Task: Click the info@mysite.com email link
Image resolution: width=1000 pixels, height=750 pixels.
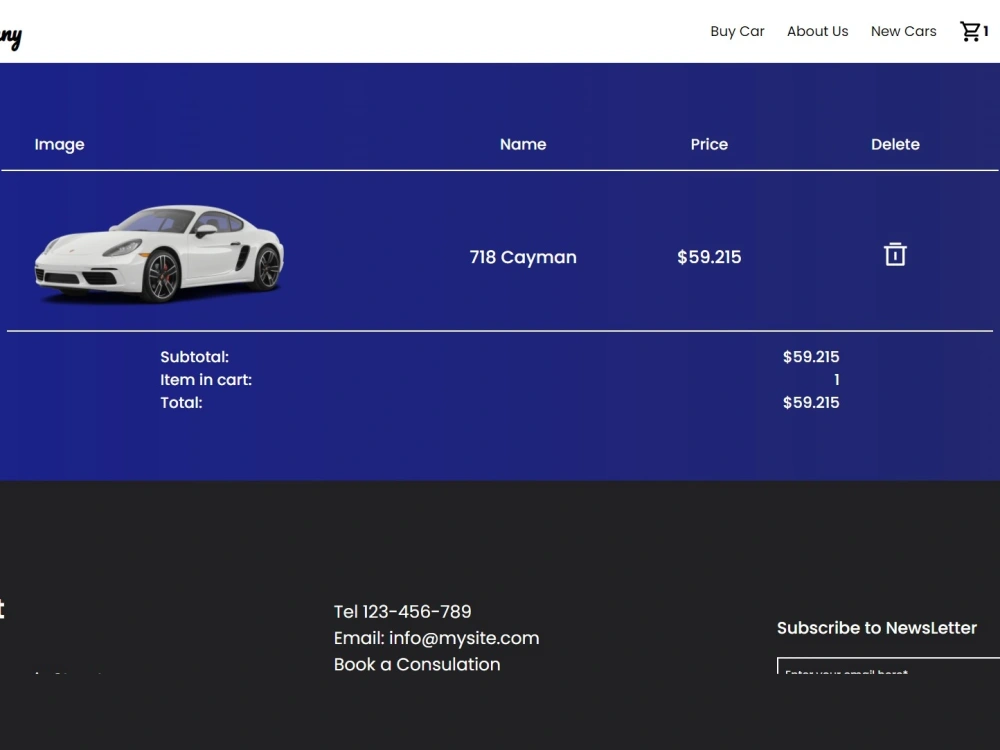Action: [x=464, y=638]
